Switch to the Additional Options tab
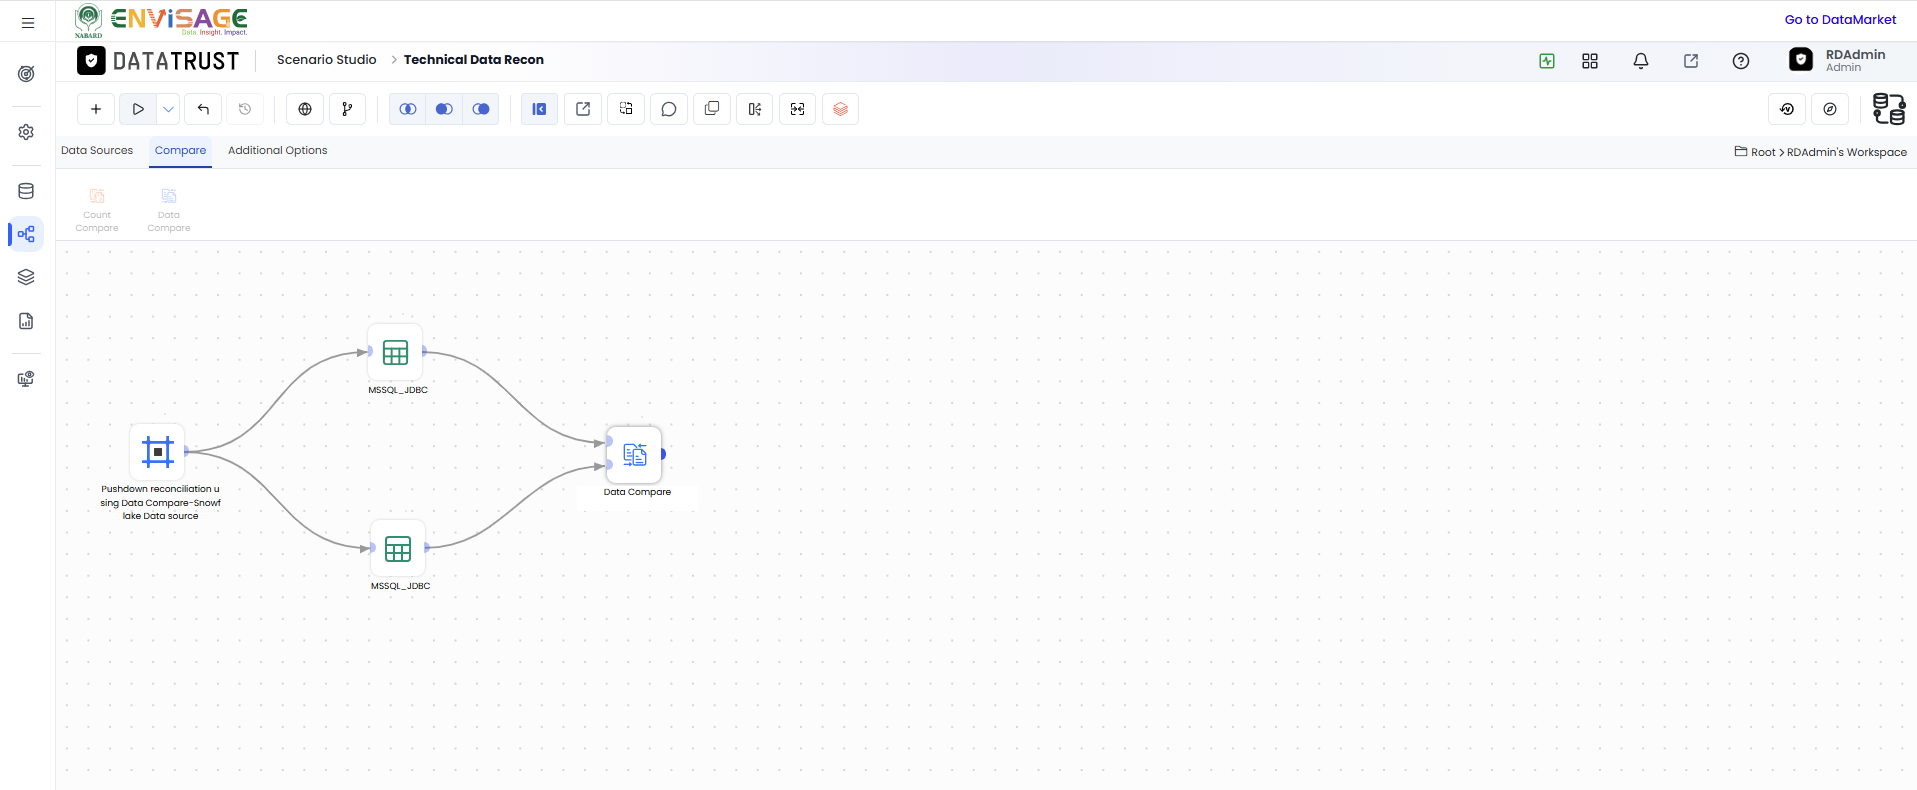 [278, 150]
